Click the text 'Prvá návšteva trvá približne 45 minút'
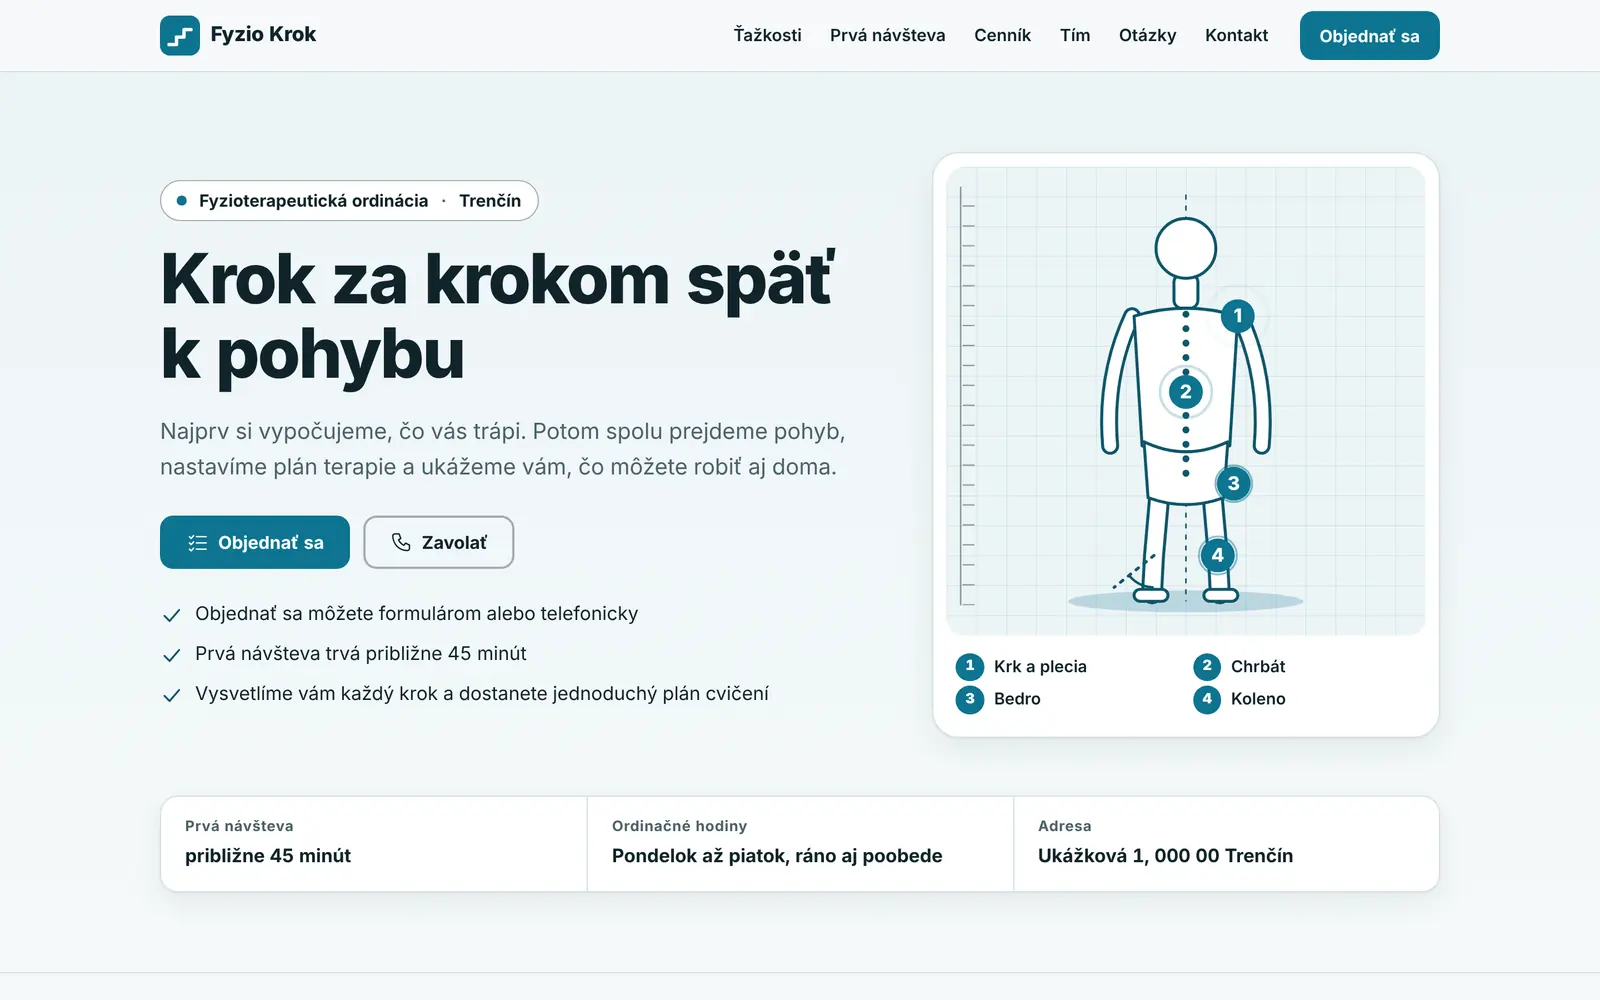 pyautogui.click(x=361, y=654)
